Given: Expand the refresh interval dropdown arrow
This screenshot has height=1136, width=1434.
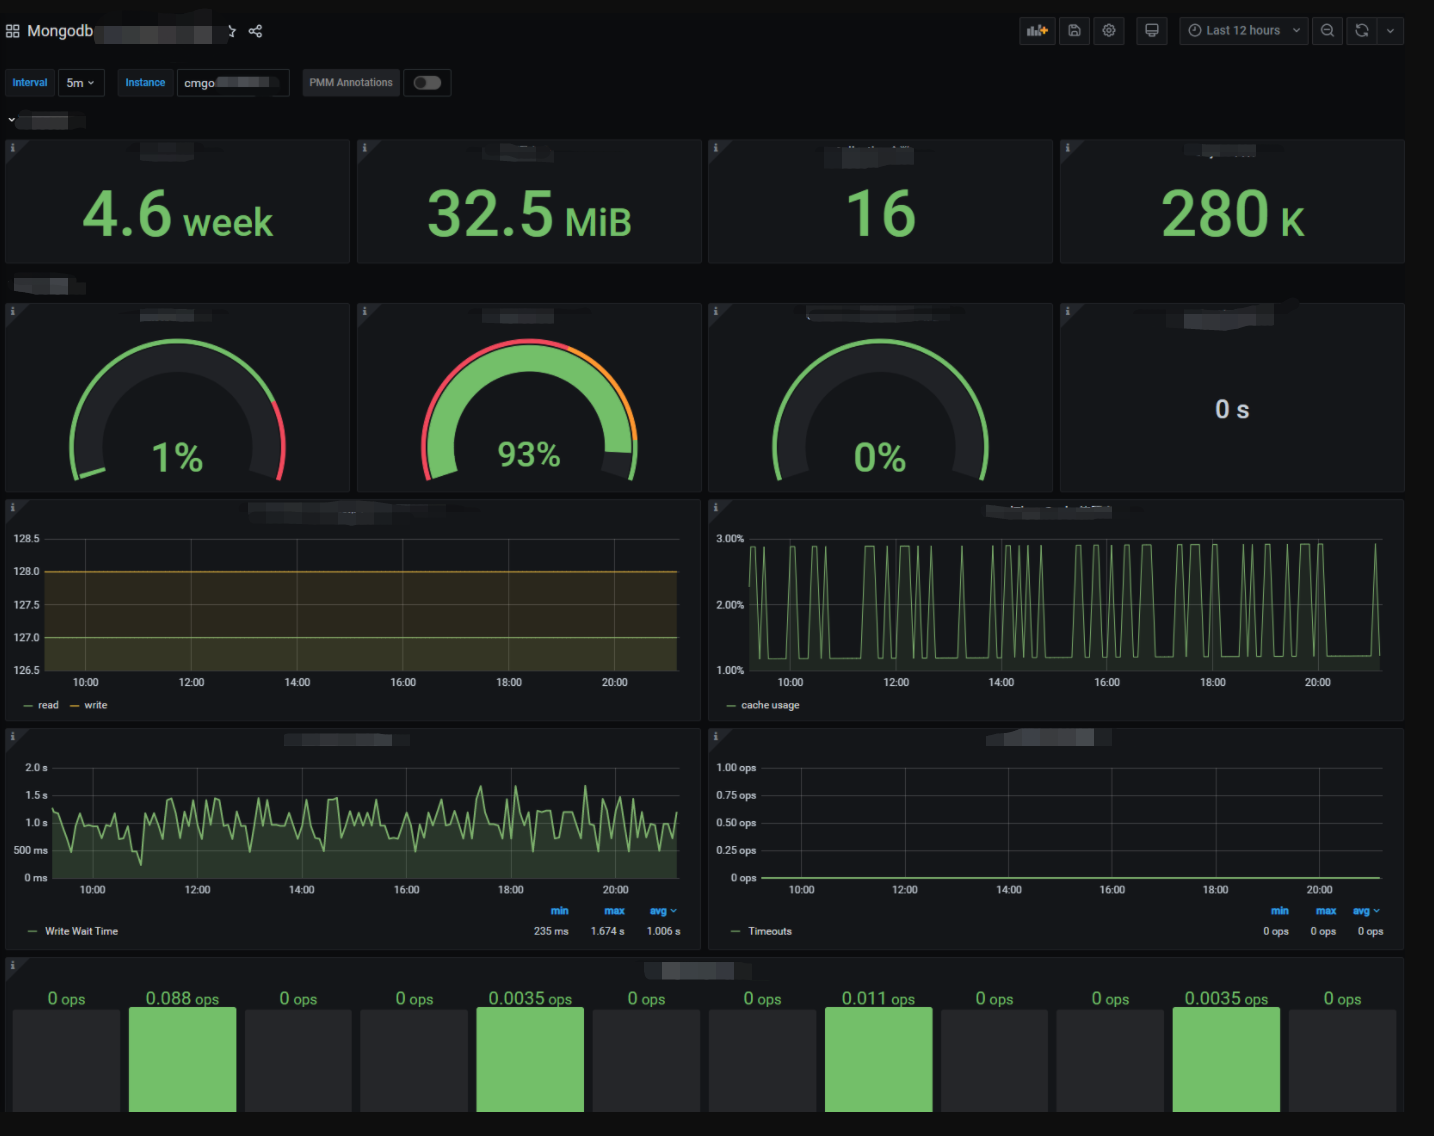Looking at the screenshot, I should point(1390,31).
